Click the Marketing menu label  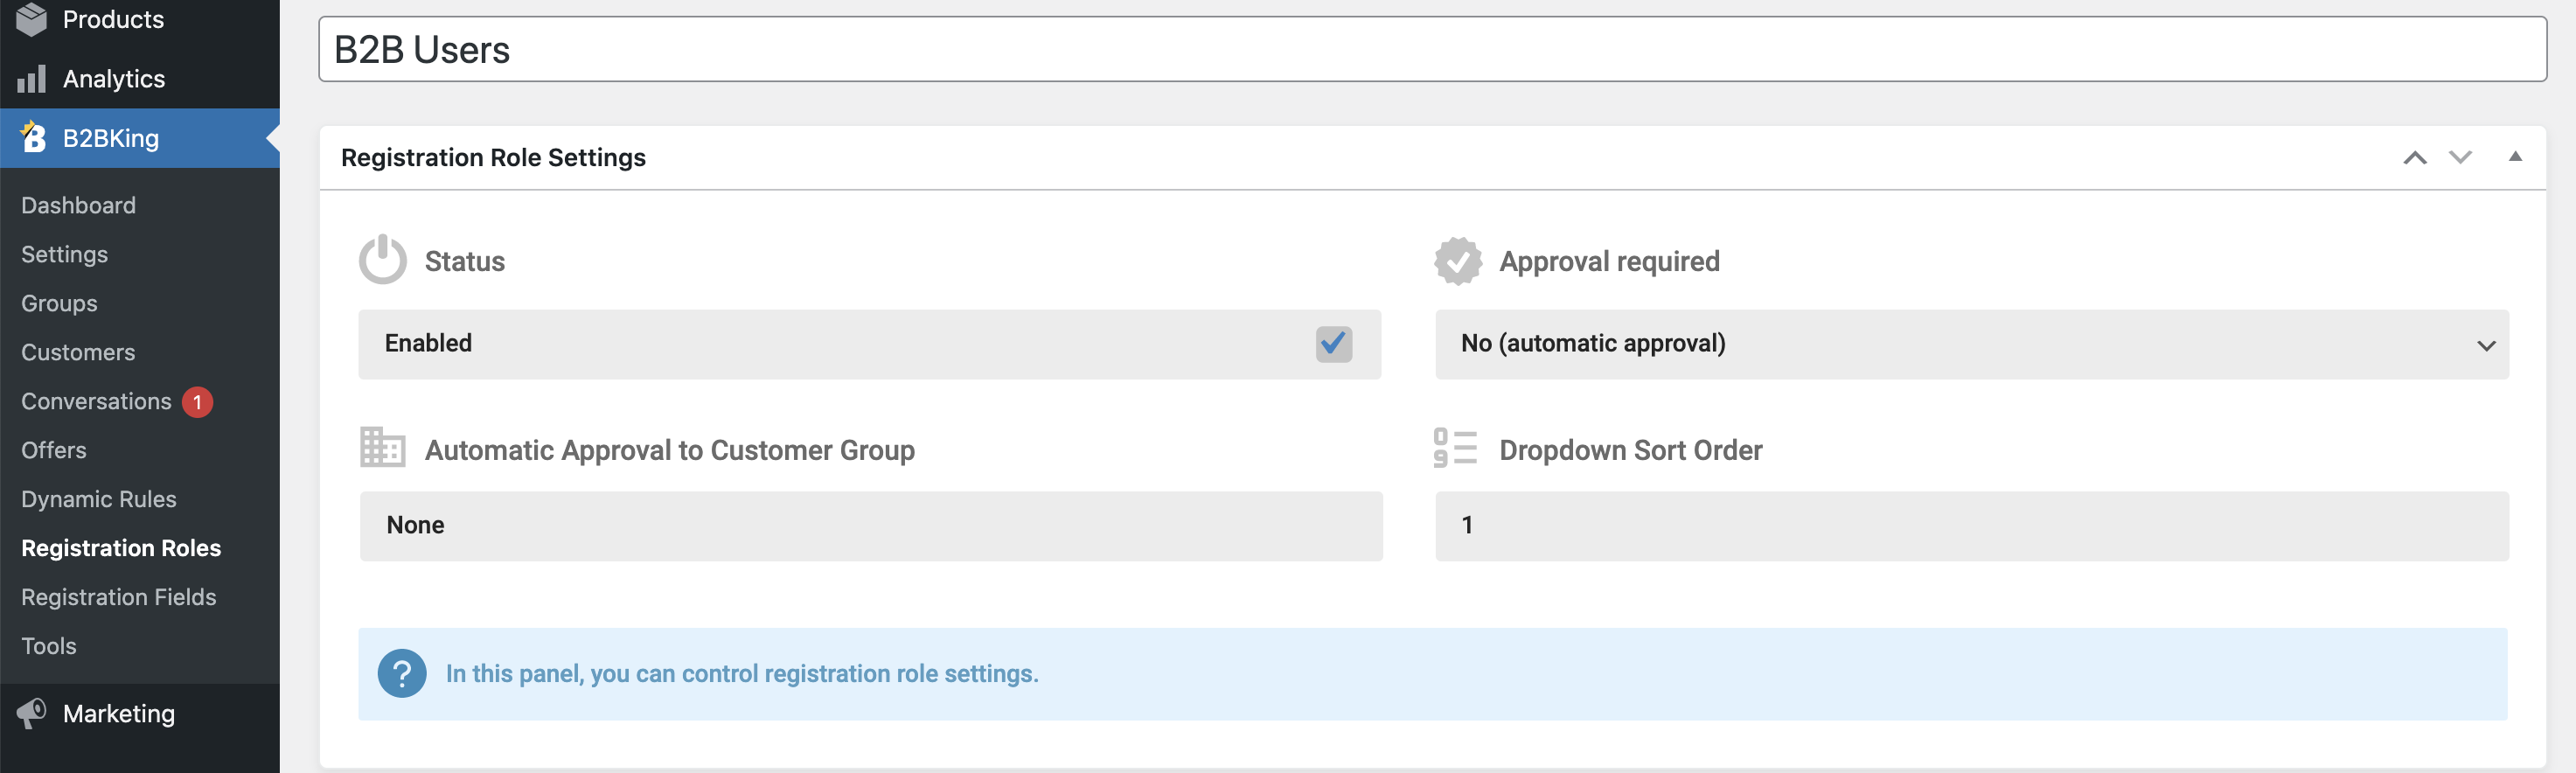pos(119,713)
